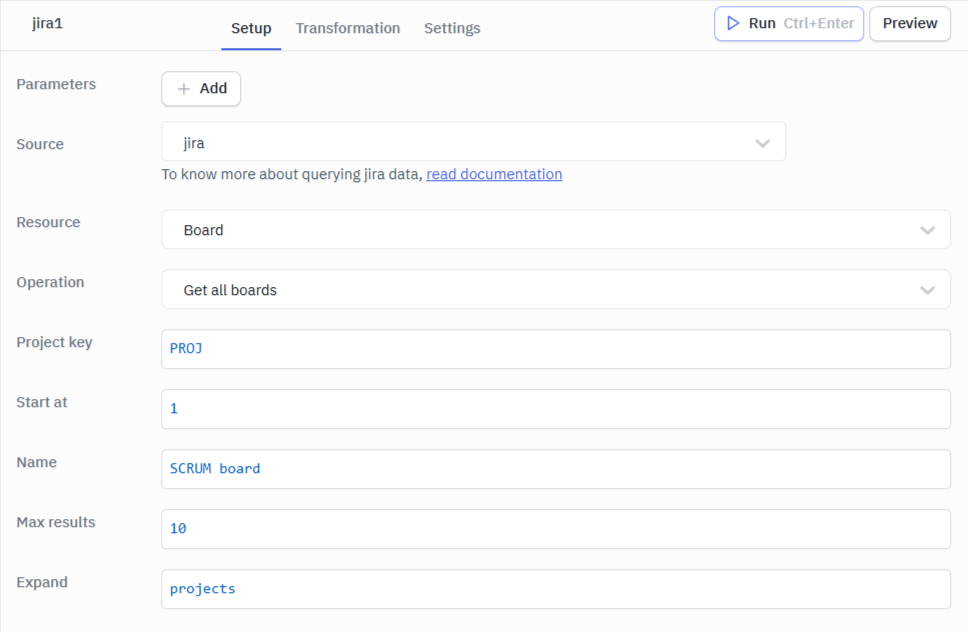Screen dimensions: 968x632
Task: Click the Start at label
Action: (41, 402)
